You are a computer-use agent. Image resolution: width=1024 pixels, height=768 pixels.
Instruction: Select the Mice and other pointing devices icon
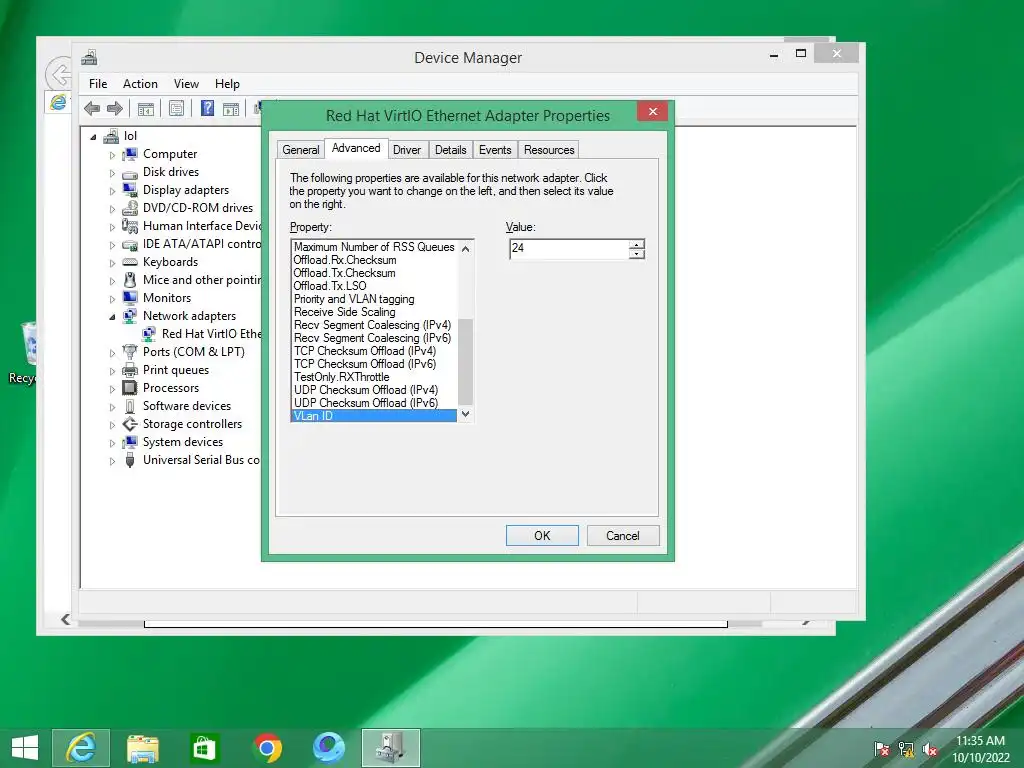131,280
